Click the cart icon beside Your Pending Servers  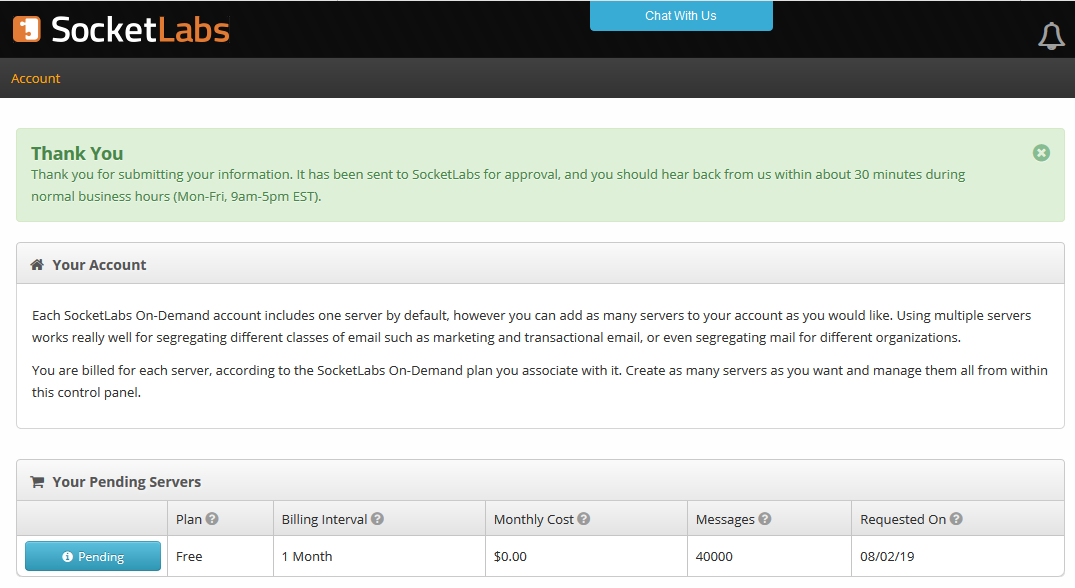(x=37, y=482)
